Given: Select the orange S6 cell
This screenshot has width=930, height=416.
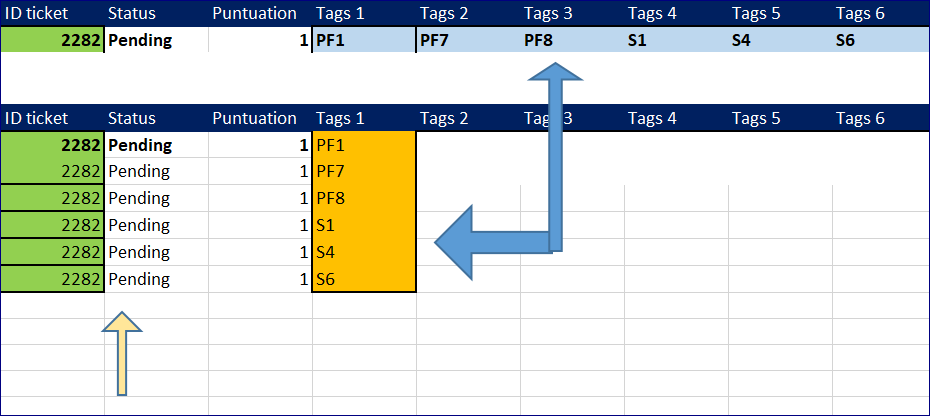Looking at the screenshot, I should 364,279.
